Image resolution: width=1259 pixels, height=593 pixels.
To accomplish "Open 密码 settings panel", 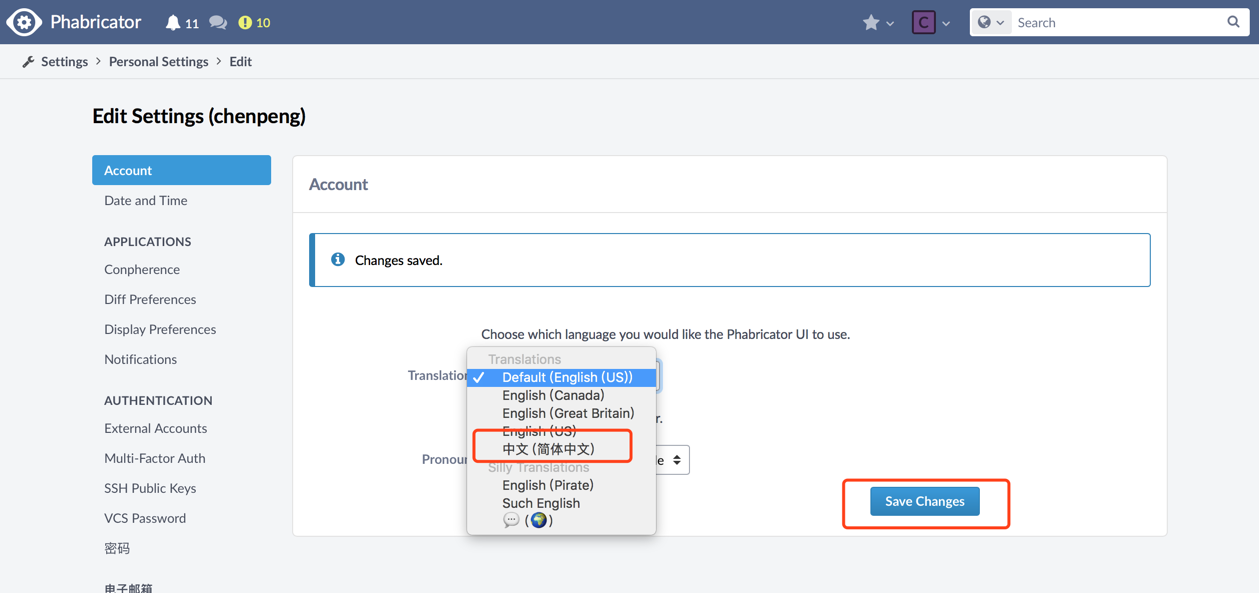I will click(x=117, y=548).
